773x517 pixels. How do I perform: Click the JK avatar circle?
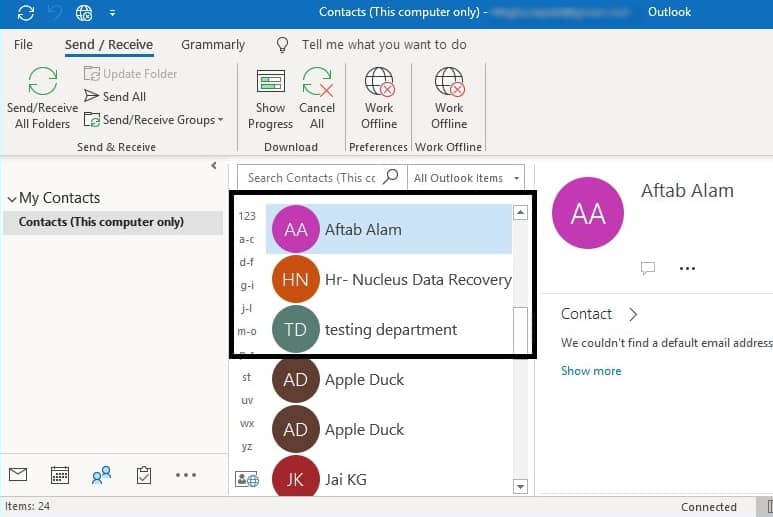pos(295,478)
